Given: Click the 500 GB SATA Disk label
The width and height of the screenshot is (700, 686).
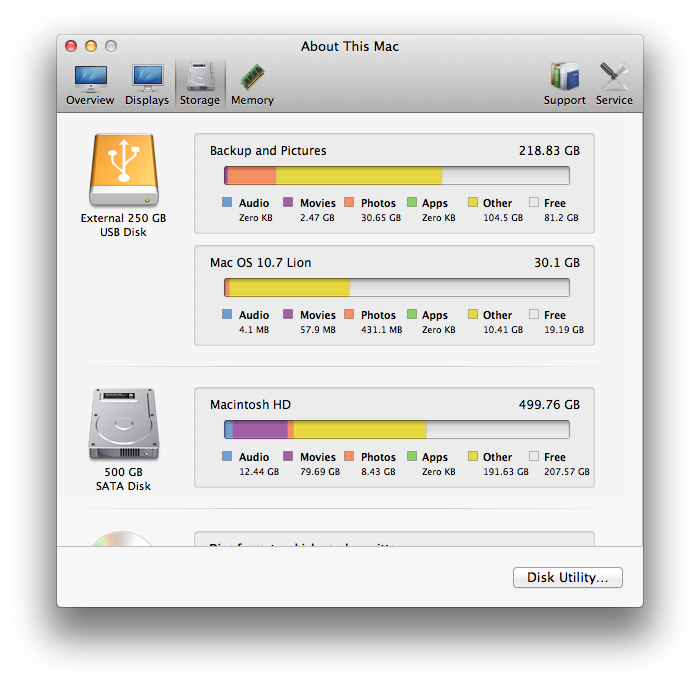Looking at the screenshot, I should 124,479.
